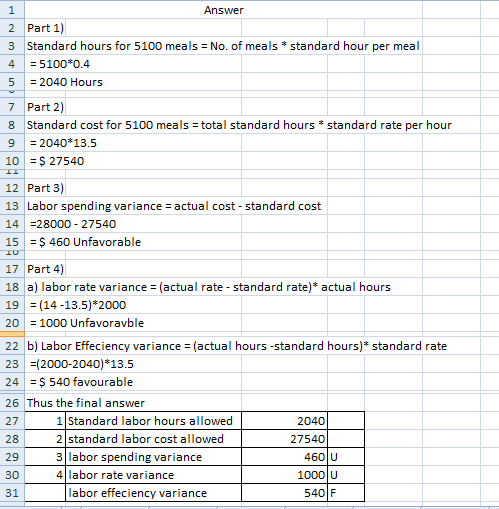Select 'standard labor cost allowed' table cell
Screen dimensions: 499x509
coord(153,439)
